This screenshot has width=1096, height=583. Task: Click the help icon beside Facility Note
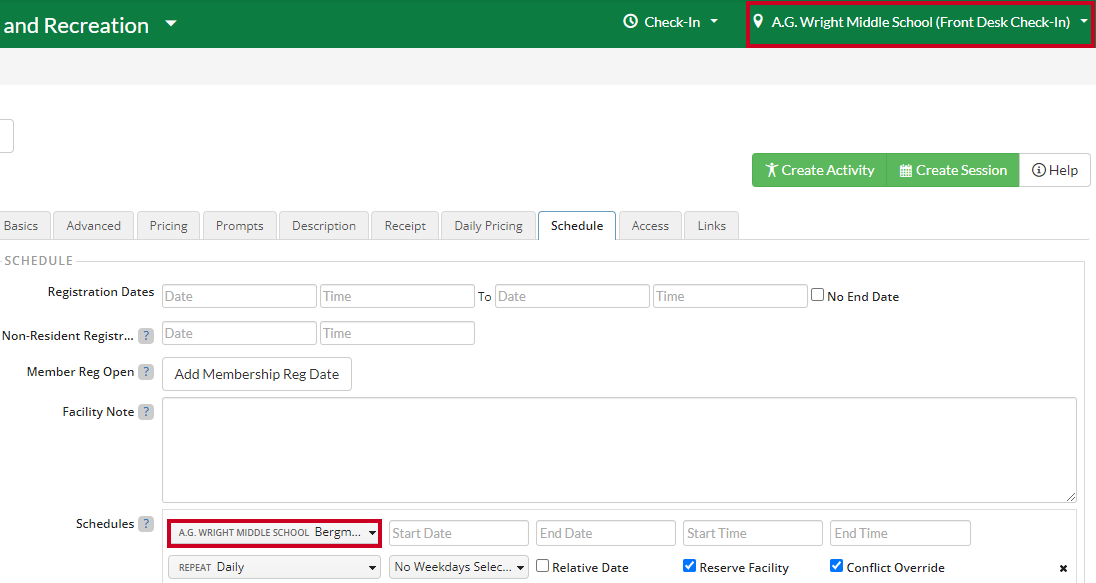coord(145,412)
